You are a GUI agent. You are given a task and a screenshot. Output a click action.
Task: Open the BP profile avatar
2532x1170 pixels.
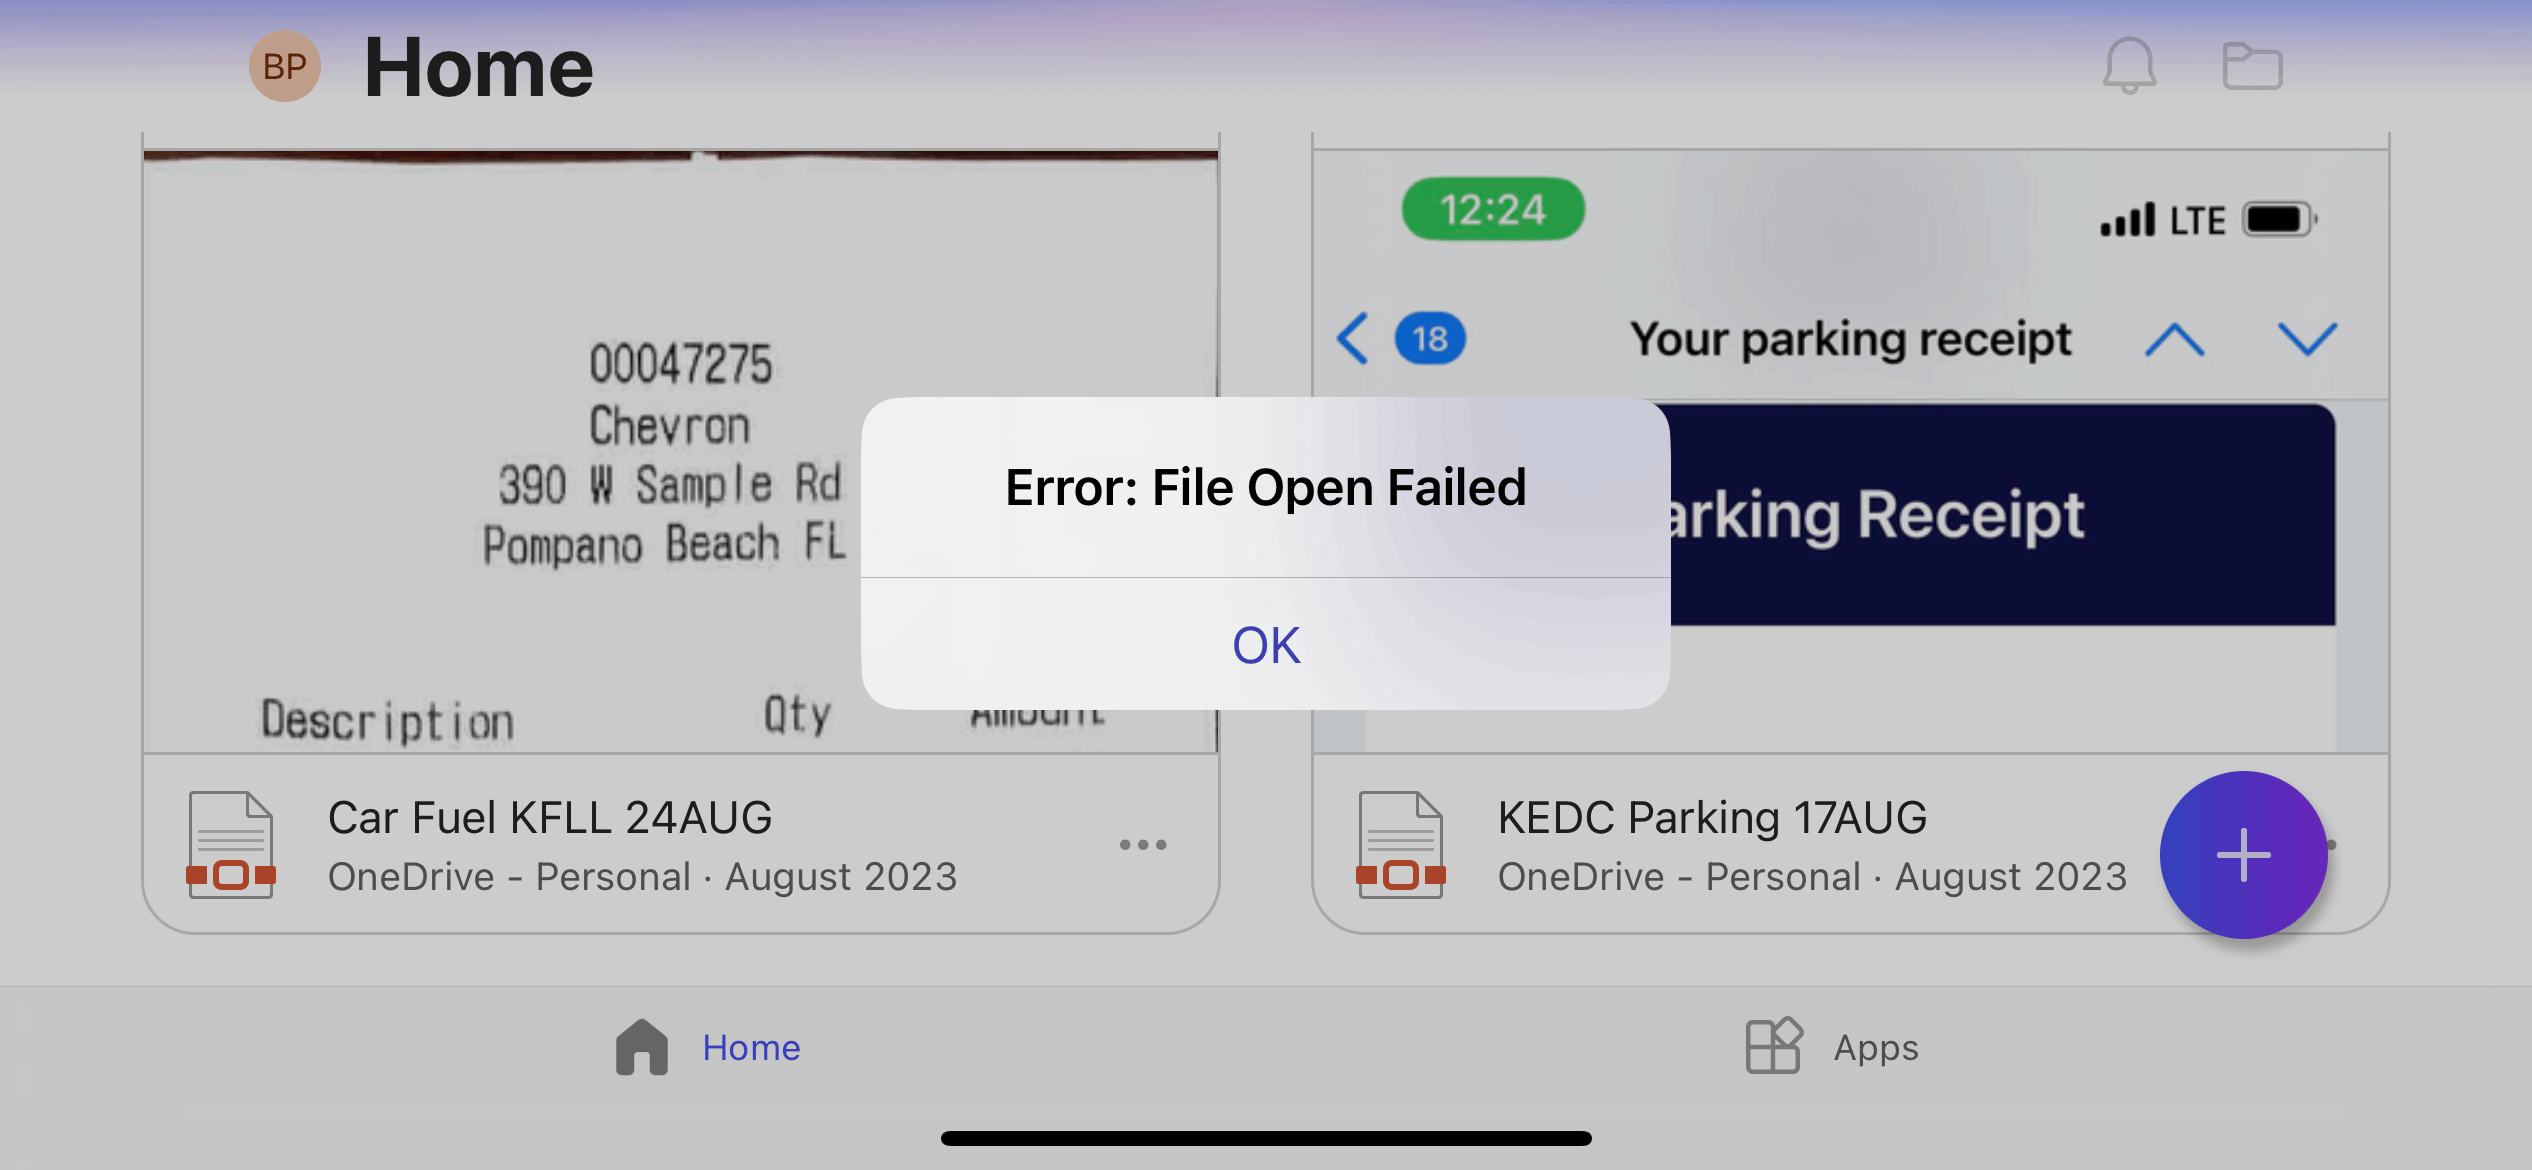[x=285, y=66]
